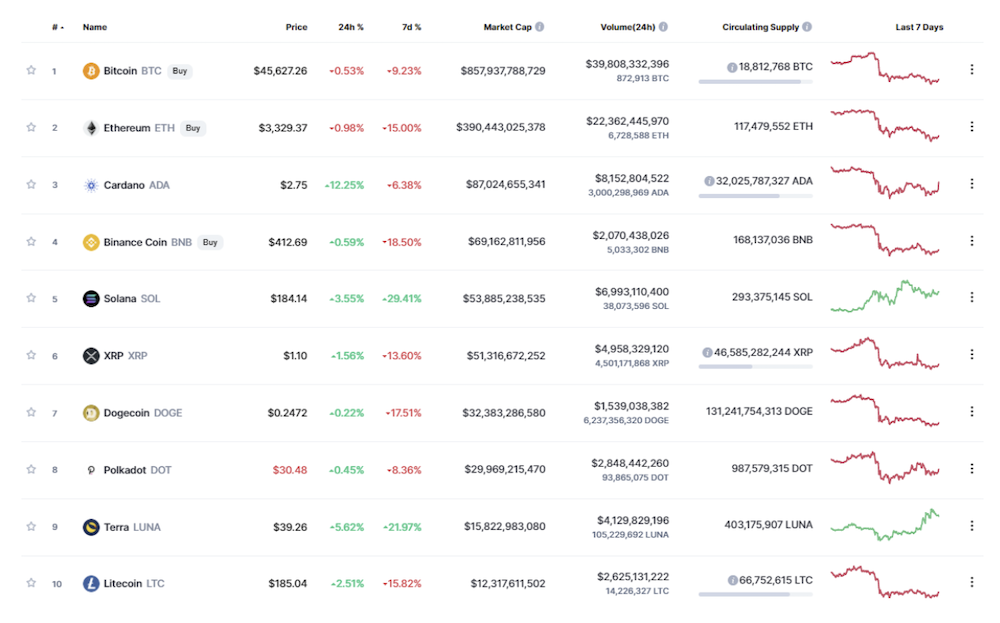Click the Volume(24h) info icon
Image resolution: width=1000 pixels, height=623 pixels.
coord(663,27)
